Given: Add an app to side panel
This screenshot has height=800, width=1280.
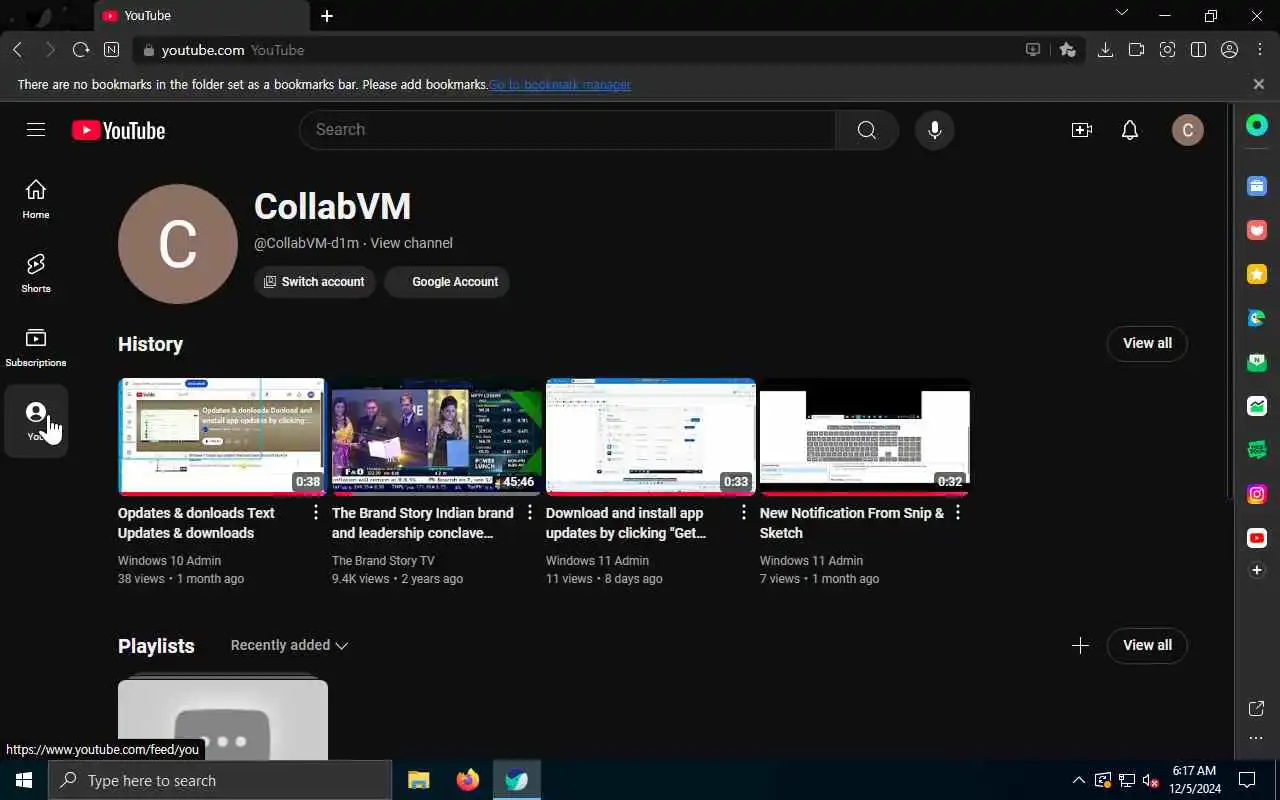Looking at the screenshot, I should (x=1257, y=570).
